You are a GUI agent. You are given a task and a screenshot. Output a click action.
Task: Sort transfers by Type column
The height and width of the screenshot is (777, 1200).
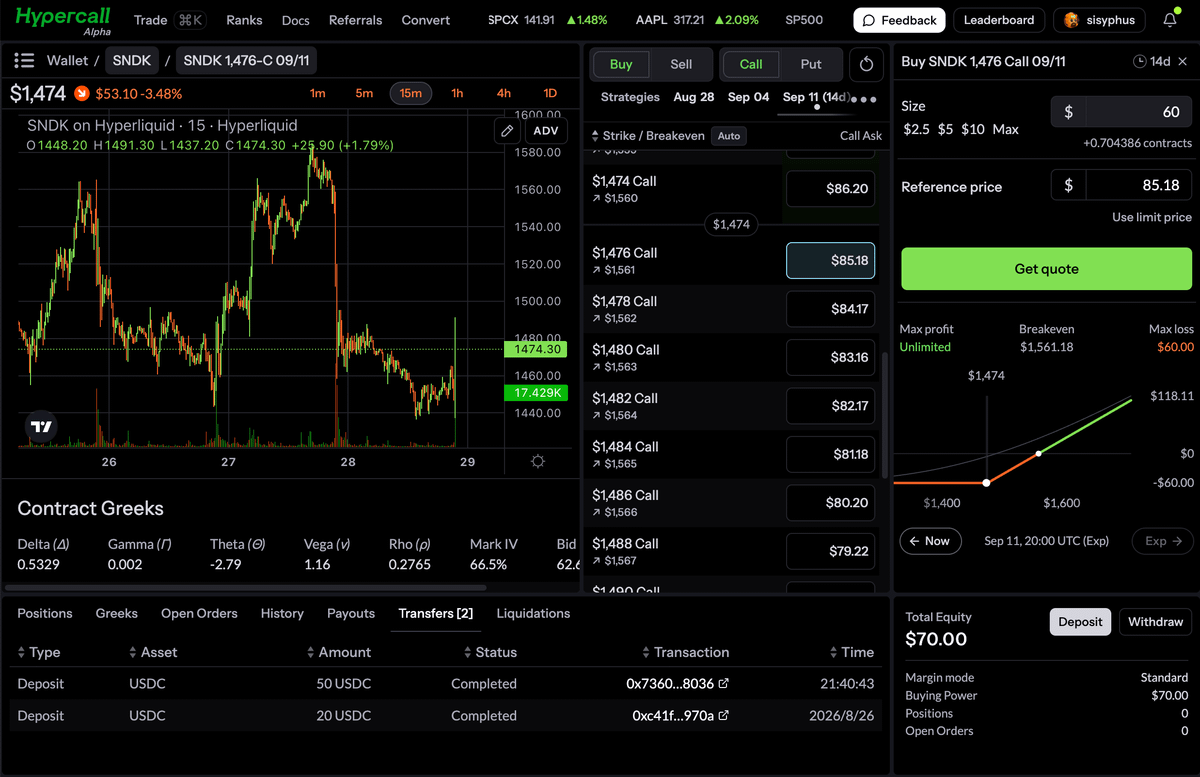point(39,652)
